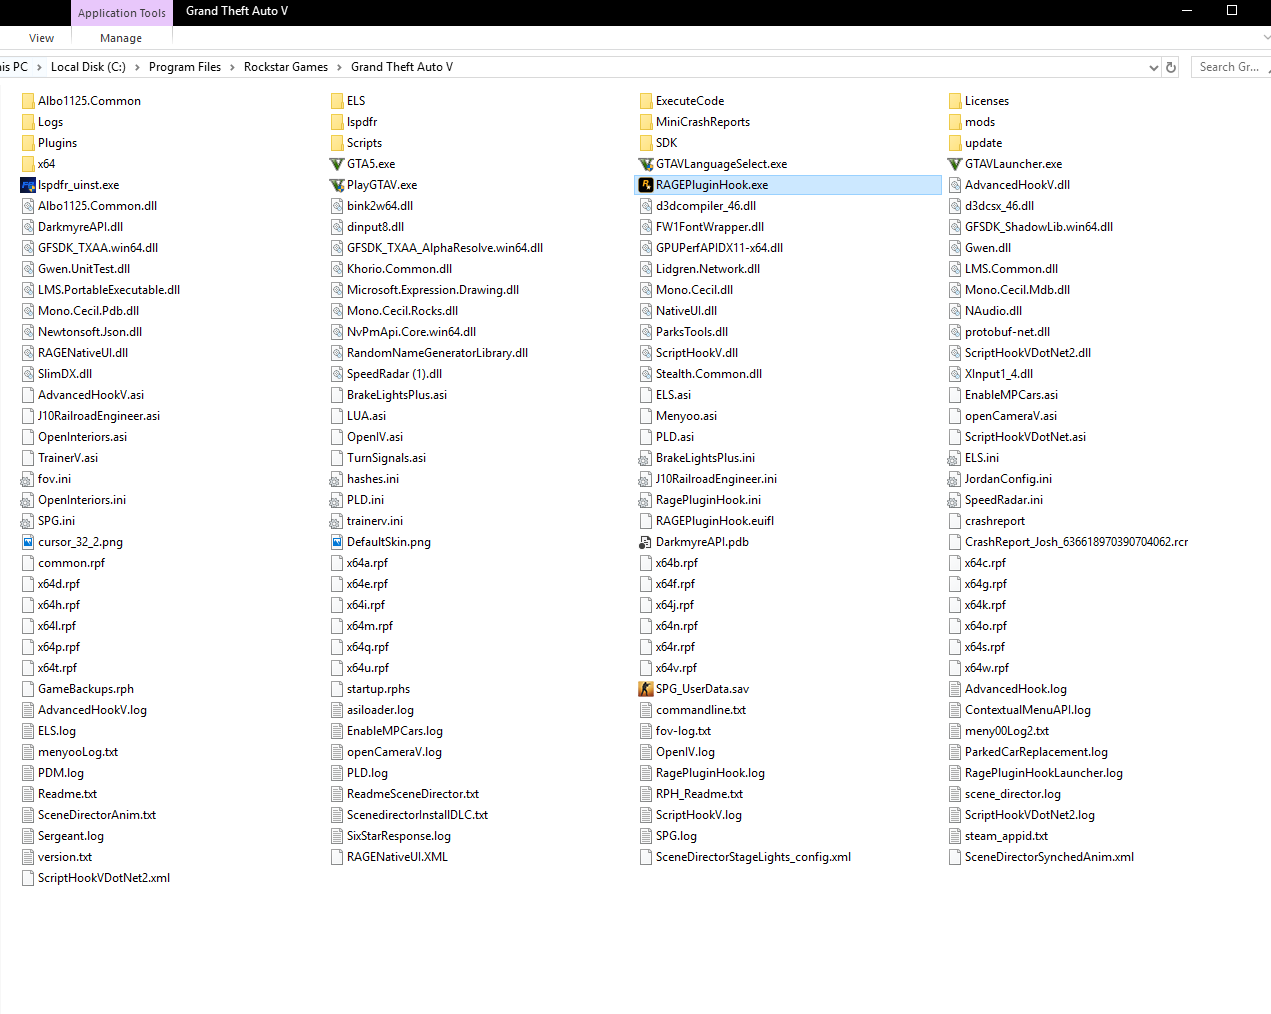Select TrainerV.asi file name
The width and height of the screenshot is (1271, 1014).
pyautogui.click(x=68, y=458)
